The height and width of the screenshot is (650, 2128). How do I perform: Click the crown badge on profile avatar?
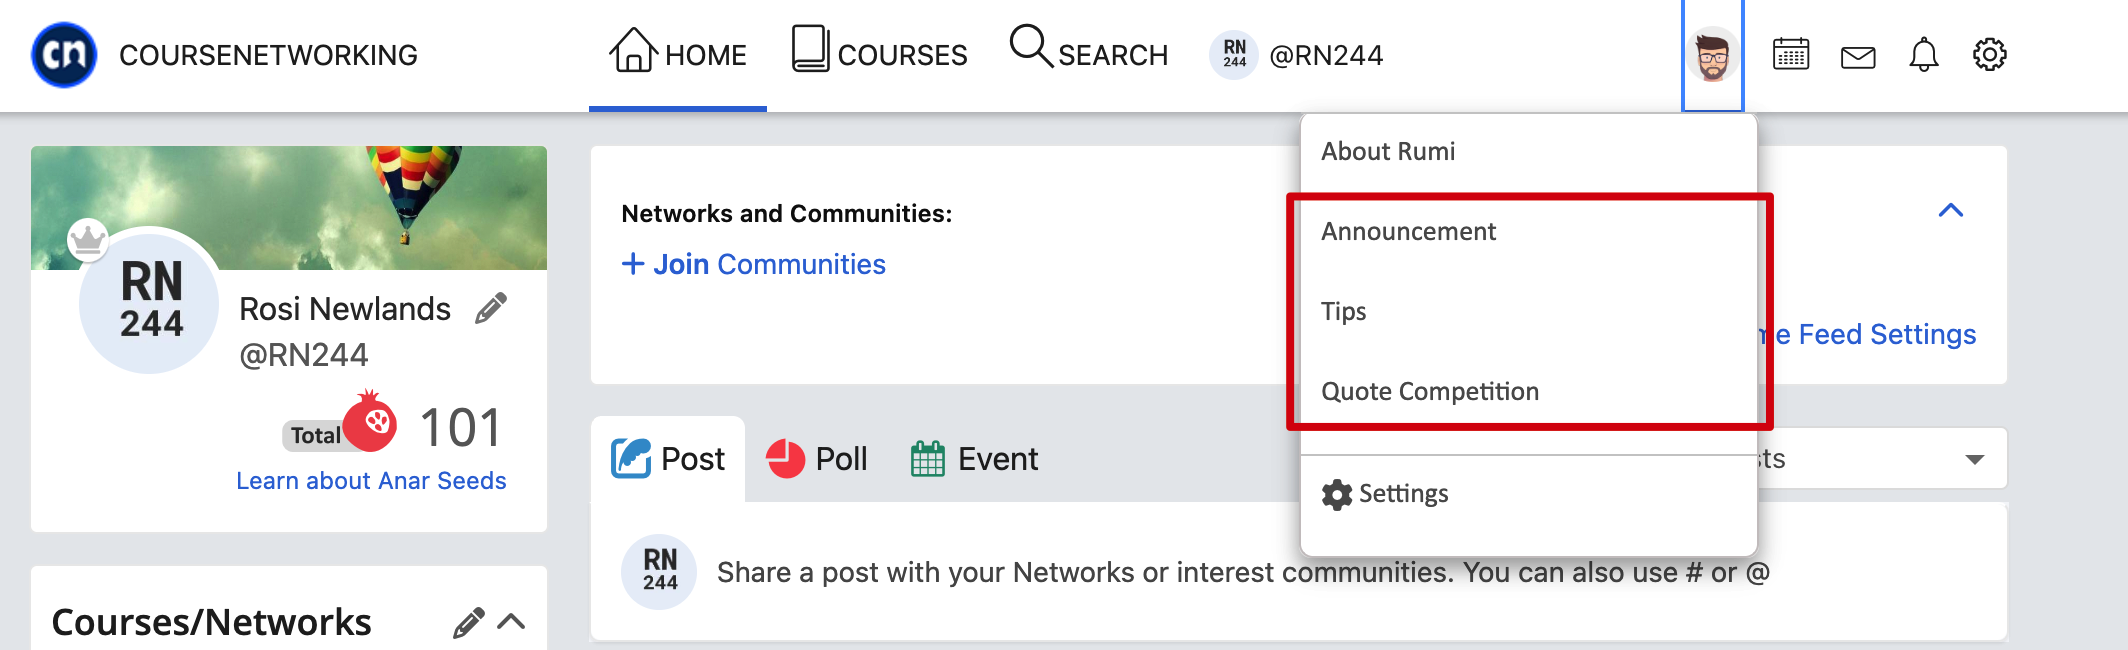point(88,239)
